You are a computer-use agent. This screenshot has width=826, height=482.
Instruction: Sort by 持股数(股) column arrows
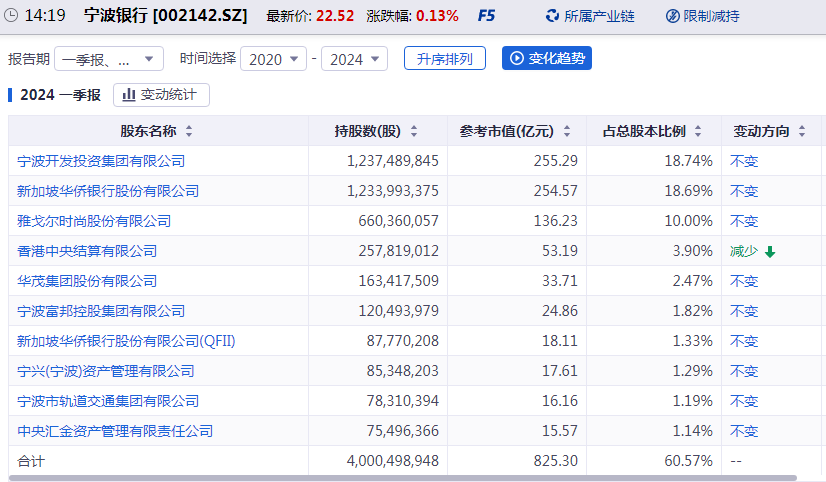click(x=414, y=131)
